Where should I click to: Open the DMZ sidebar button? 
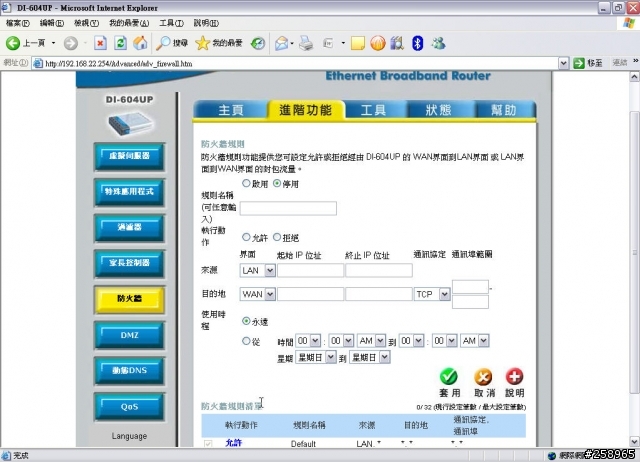point(129,335)
